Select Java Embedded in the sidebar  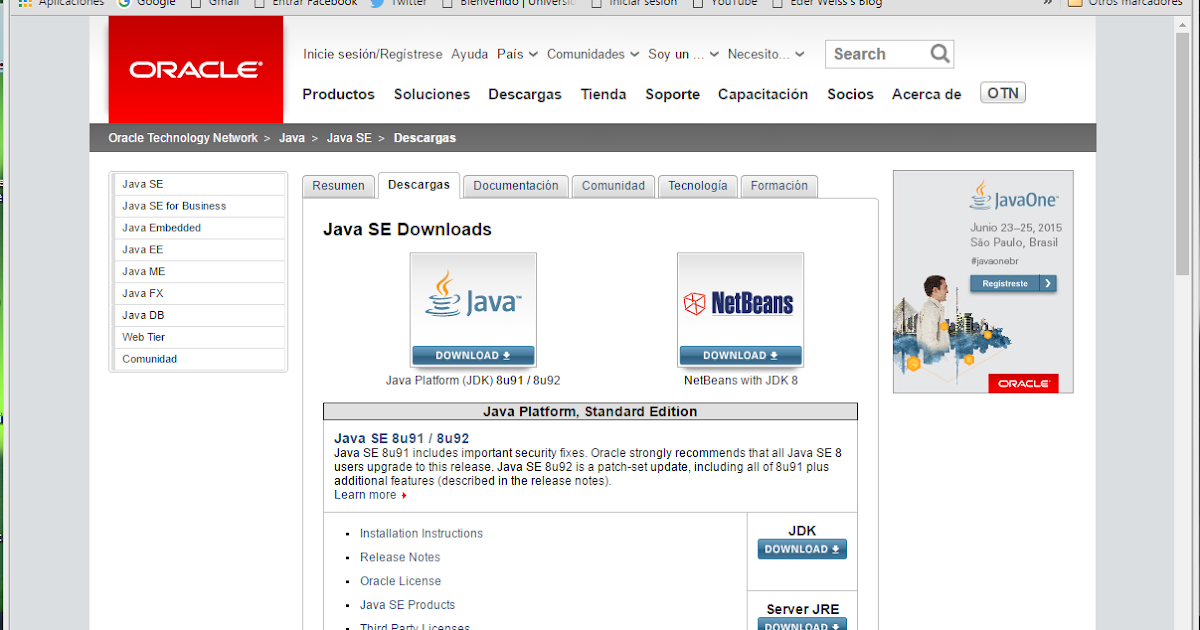(x=200, y=228)
